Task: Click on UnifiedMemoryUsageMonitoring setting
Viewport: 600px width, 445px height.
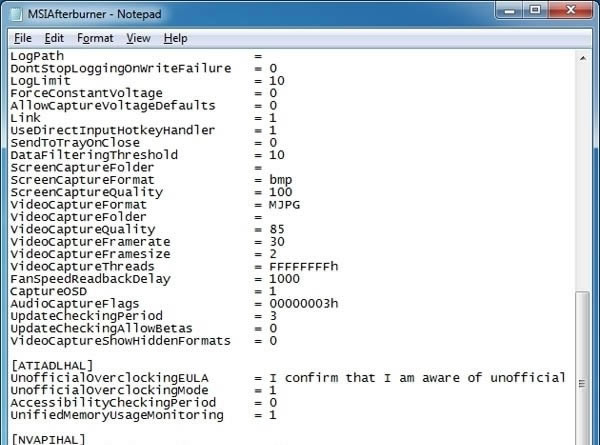Action: [117, 415]
